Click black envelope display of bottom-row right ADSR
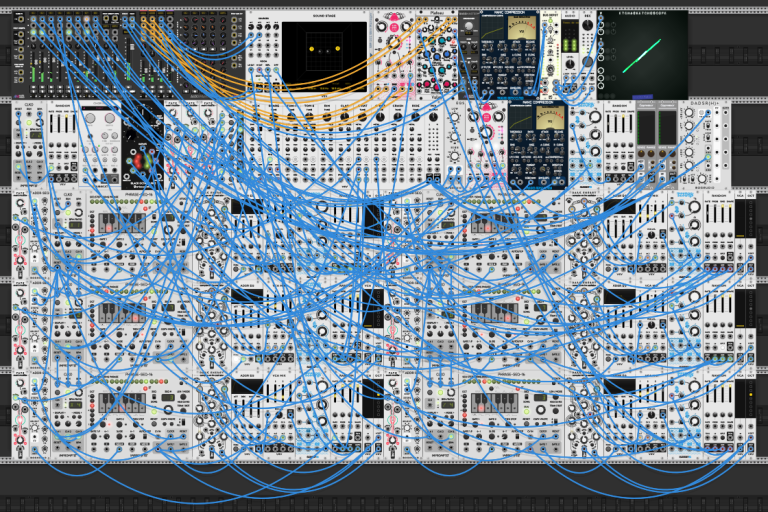 pos(620,386)
